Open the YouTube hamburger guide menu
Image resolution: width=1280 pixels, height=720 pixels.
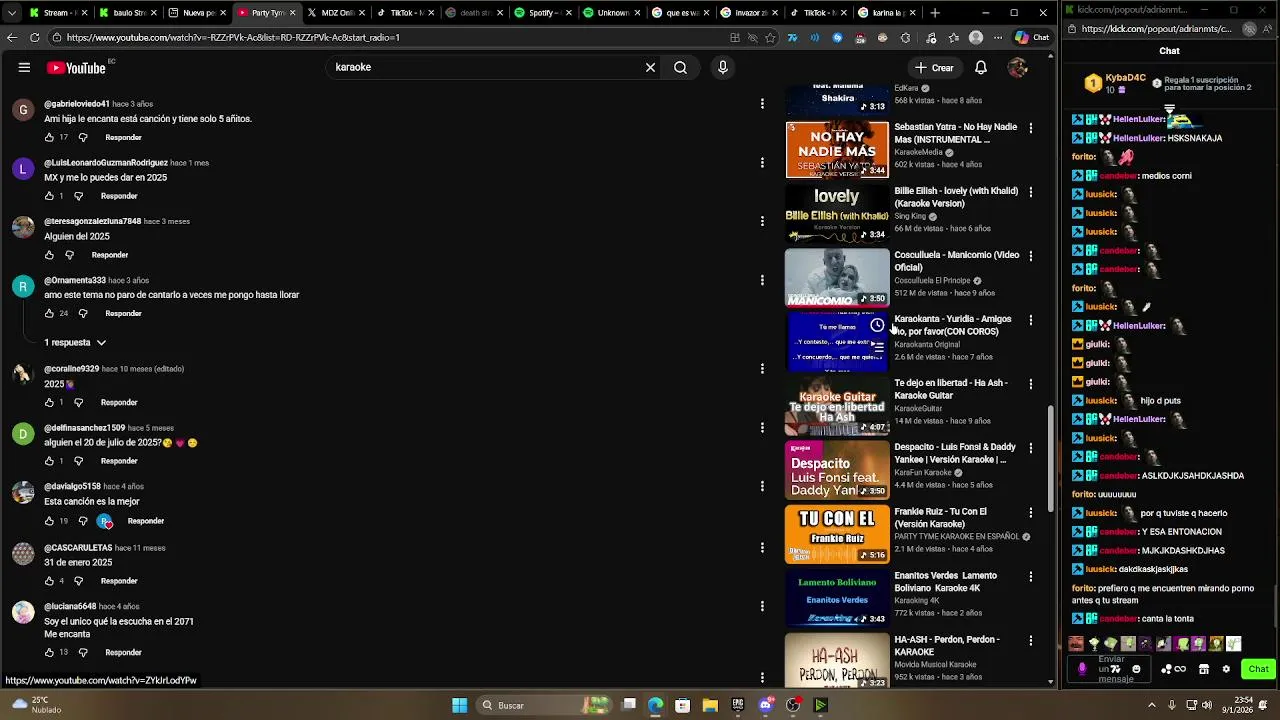click(24, 67)
